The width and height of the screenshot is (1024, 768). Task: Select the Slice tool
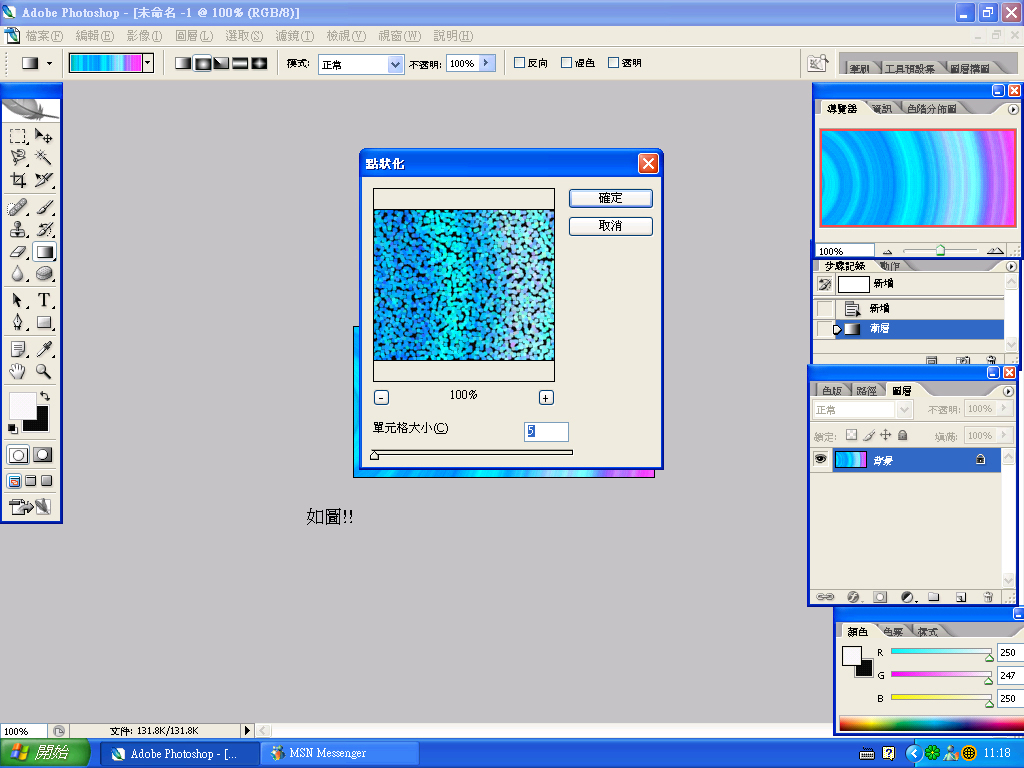(44, 180)
